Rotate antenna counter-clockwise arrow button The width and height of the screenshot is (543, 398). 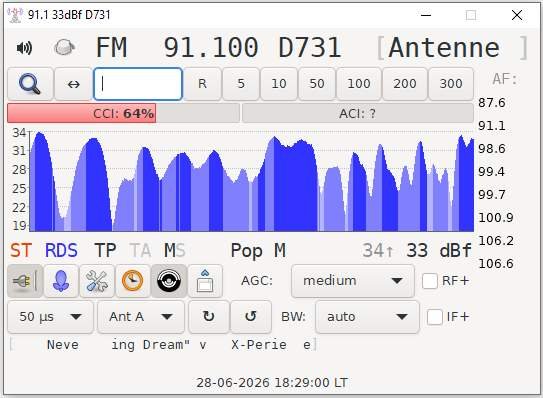250,317
